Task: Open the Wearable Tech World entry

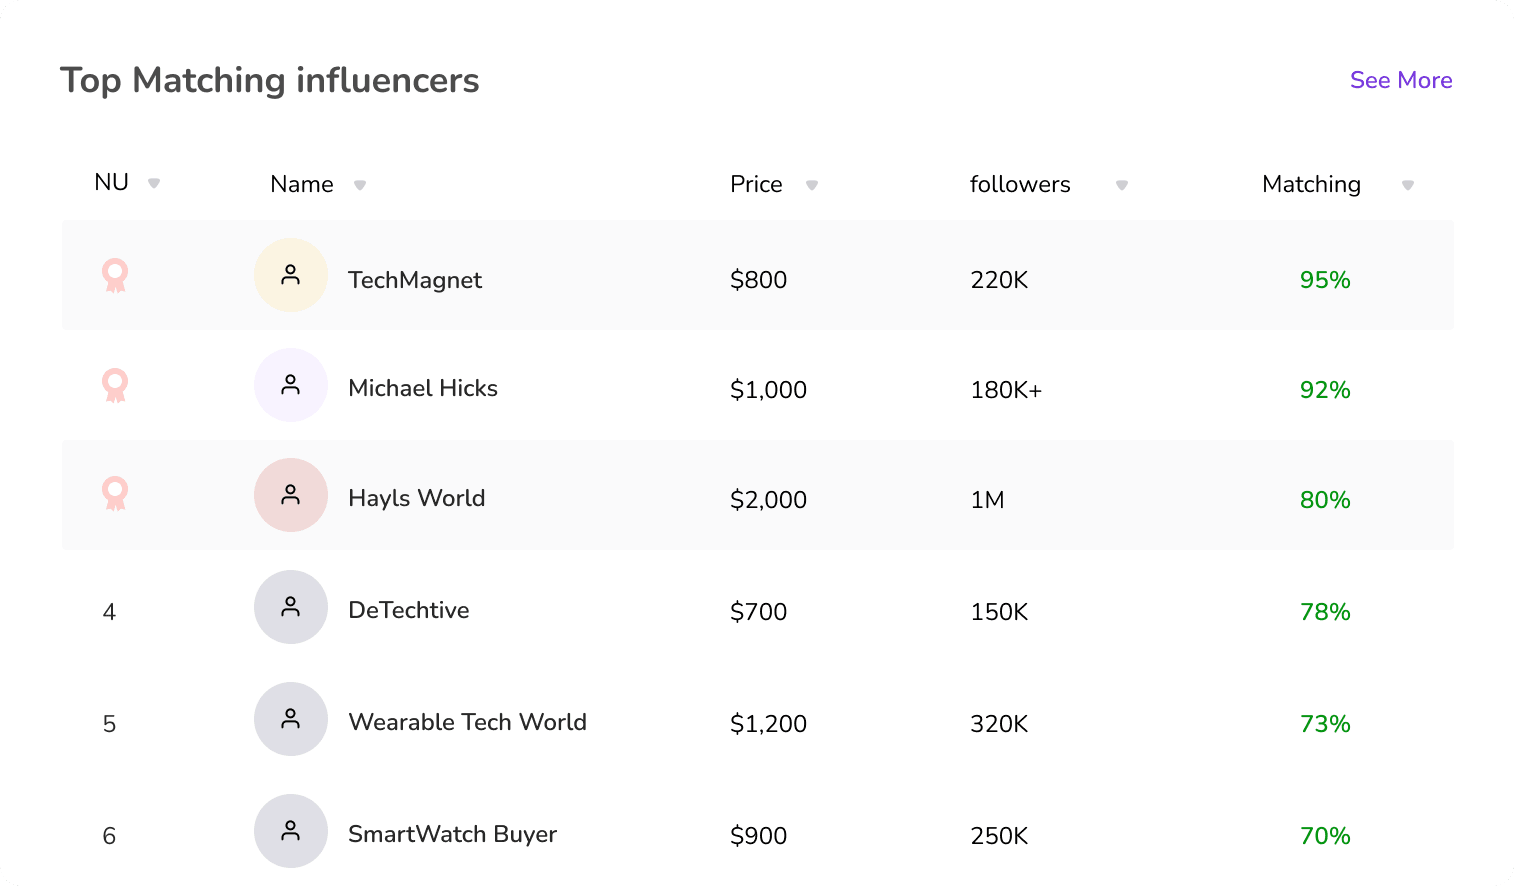Action: (x=467, y=722)
